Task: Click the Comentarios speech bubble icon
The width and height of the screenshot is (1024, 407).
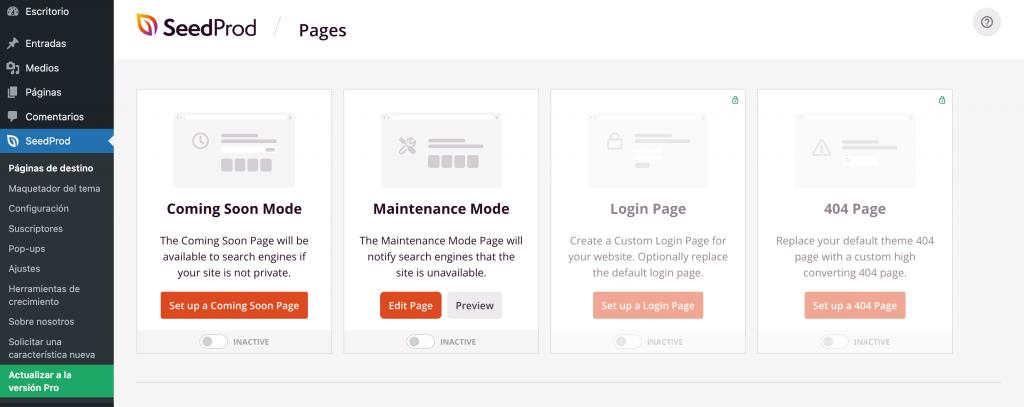Action: tap(12, 116)
